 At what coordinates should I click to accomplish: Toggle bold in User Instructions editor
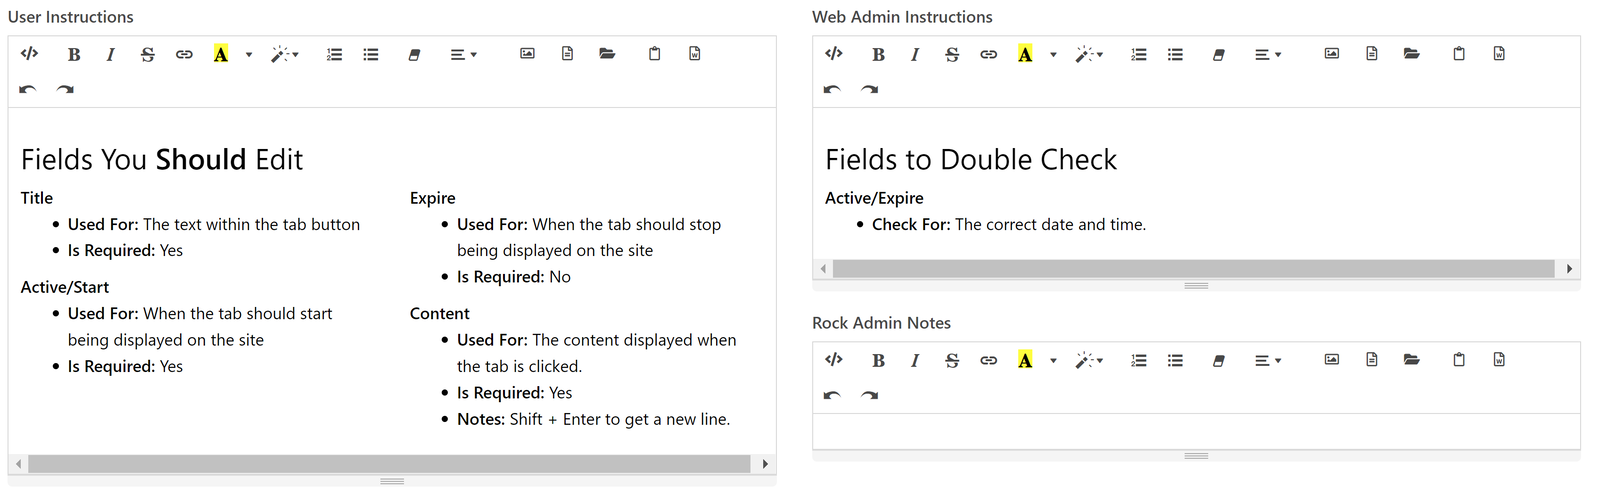74,54
